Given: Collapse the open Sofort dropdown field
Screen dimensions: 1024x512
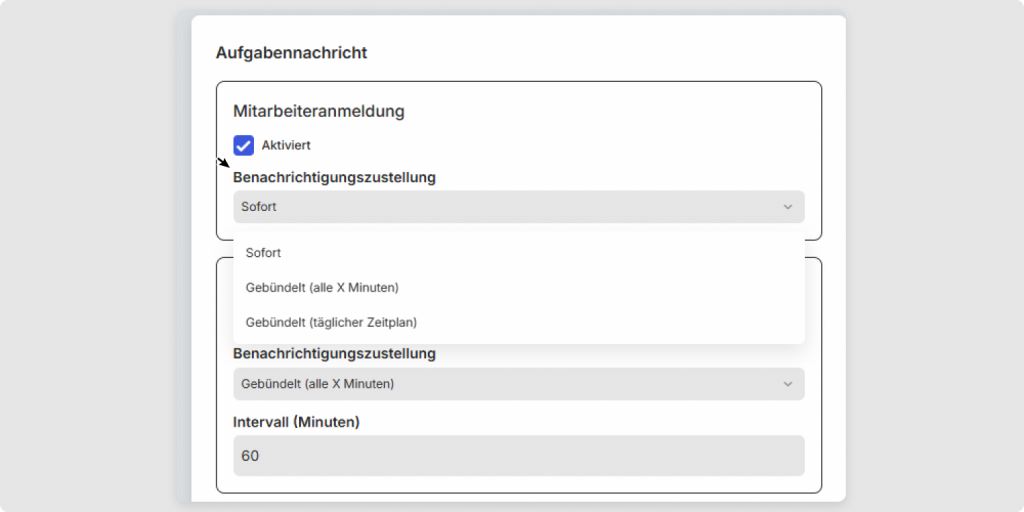Looking at the screenshot, I should 500,207.
